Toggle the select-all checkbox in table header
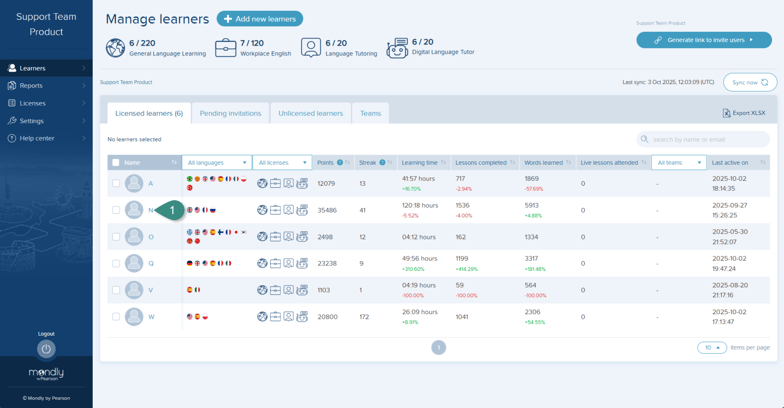The height and width of the screenshot is (408, 784). [116, 162]
